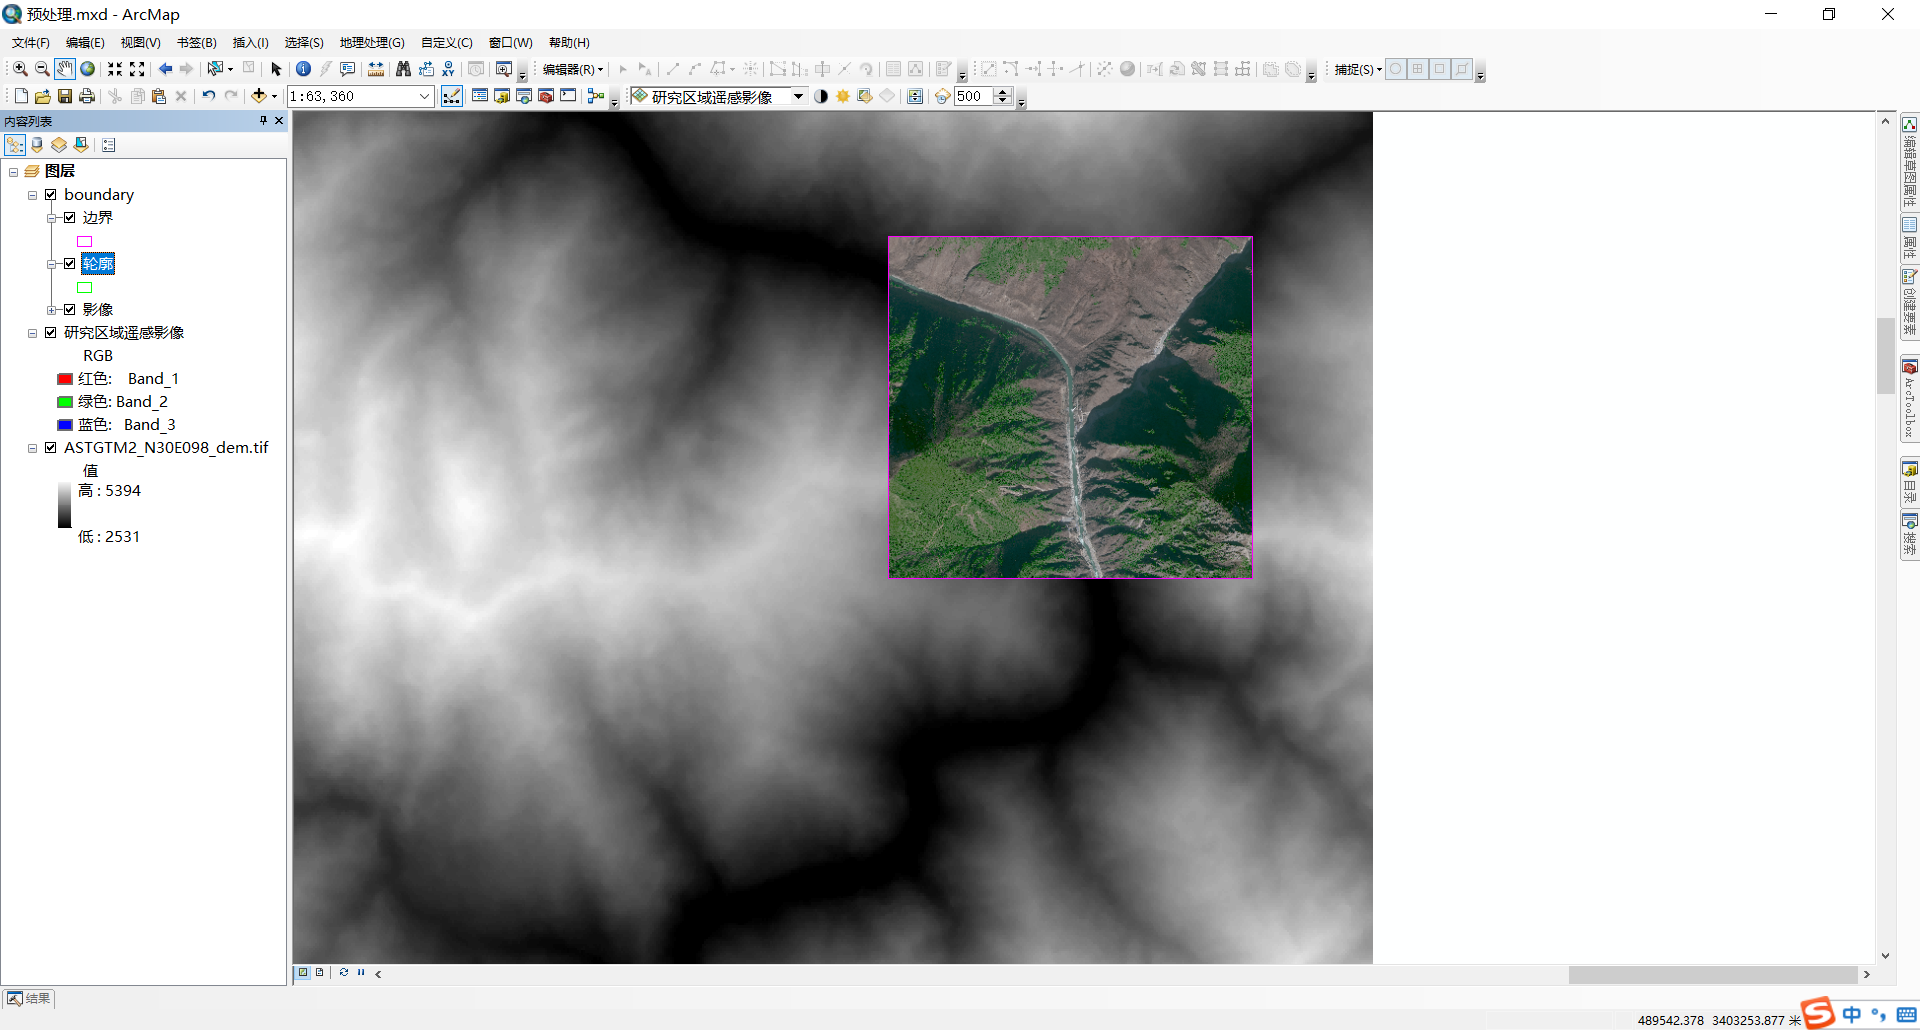This screenshot has width=1920, height=1030.
Task: Create a new map document
Action: [x=21, y=96]
